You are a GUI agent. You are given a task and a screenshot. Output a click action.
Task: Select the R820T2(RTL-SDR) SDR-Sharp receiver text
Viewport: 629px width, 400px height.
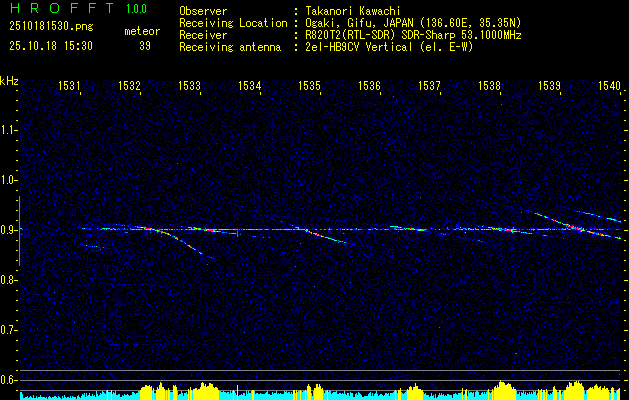pos(413,35)
